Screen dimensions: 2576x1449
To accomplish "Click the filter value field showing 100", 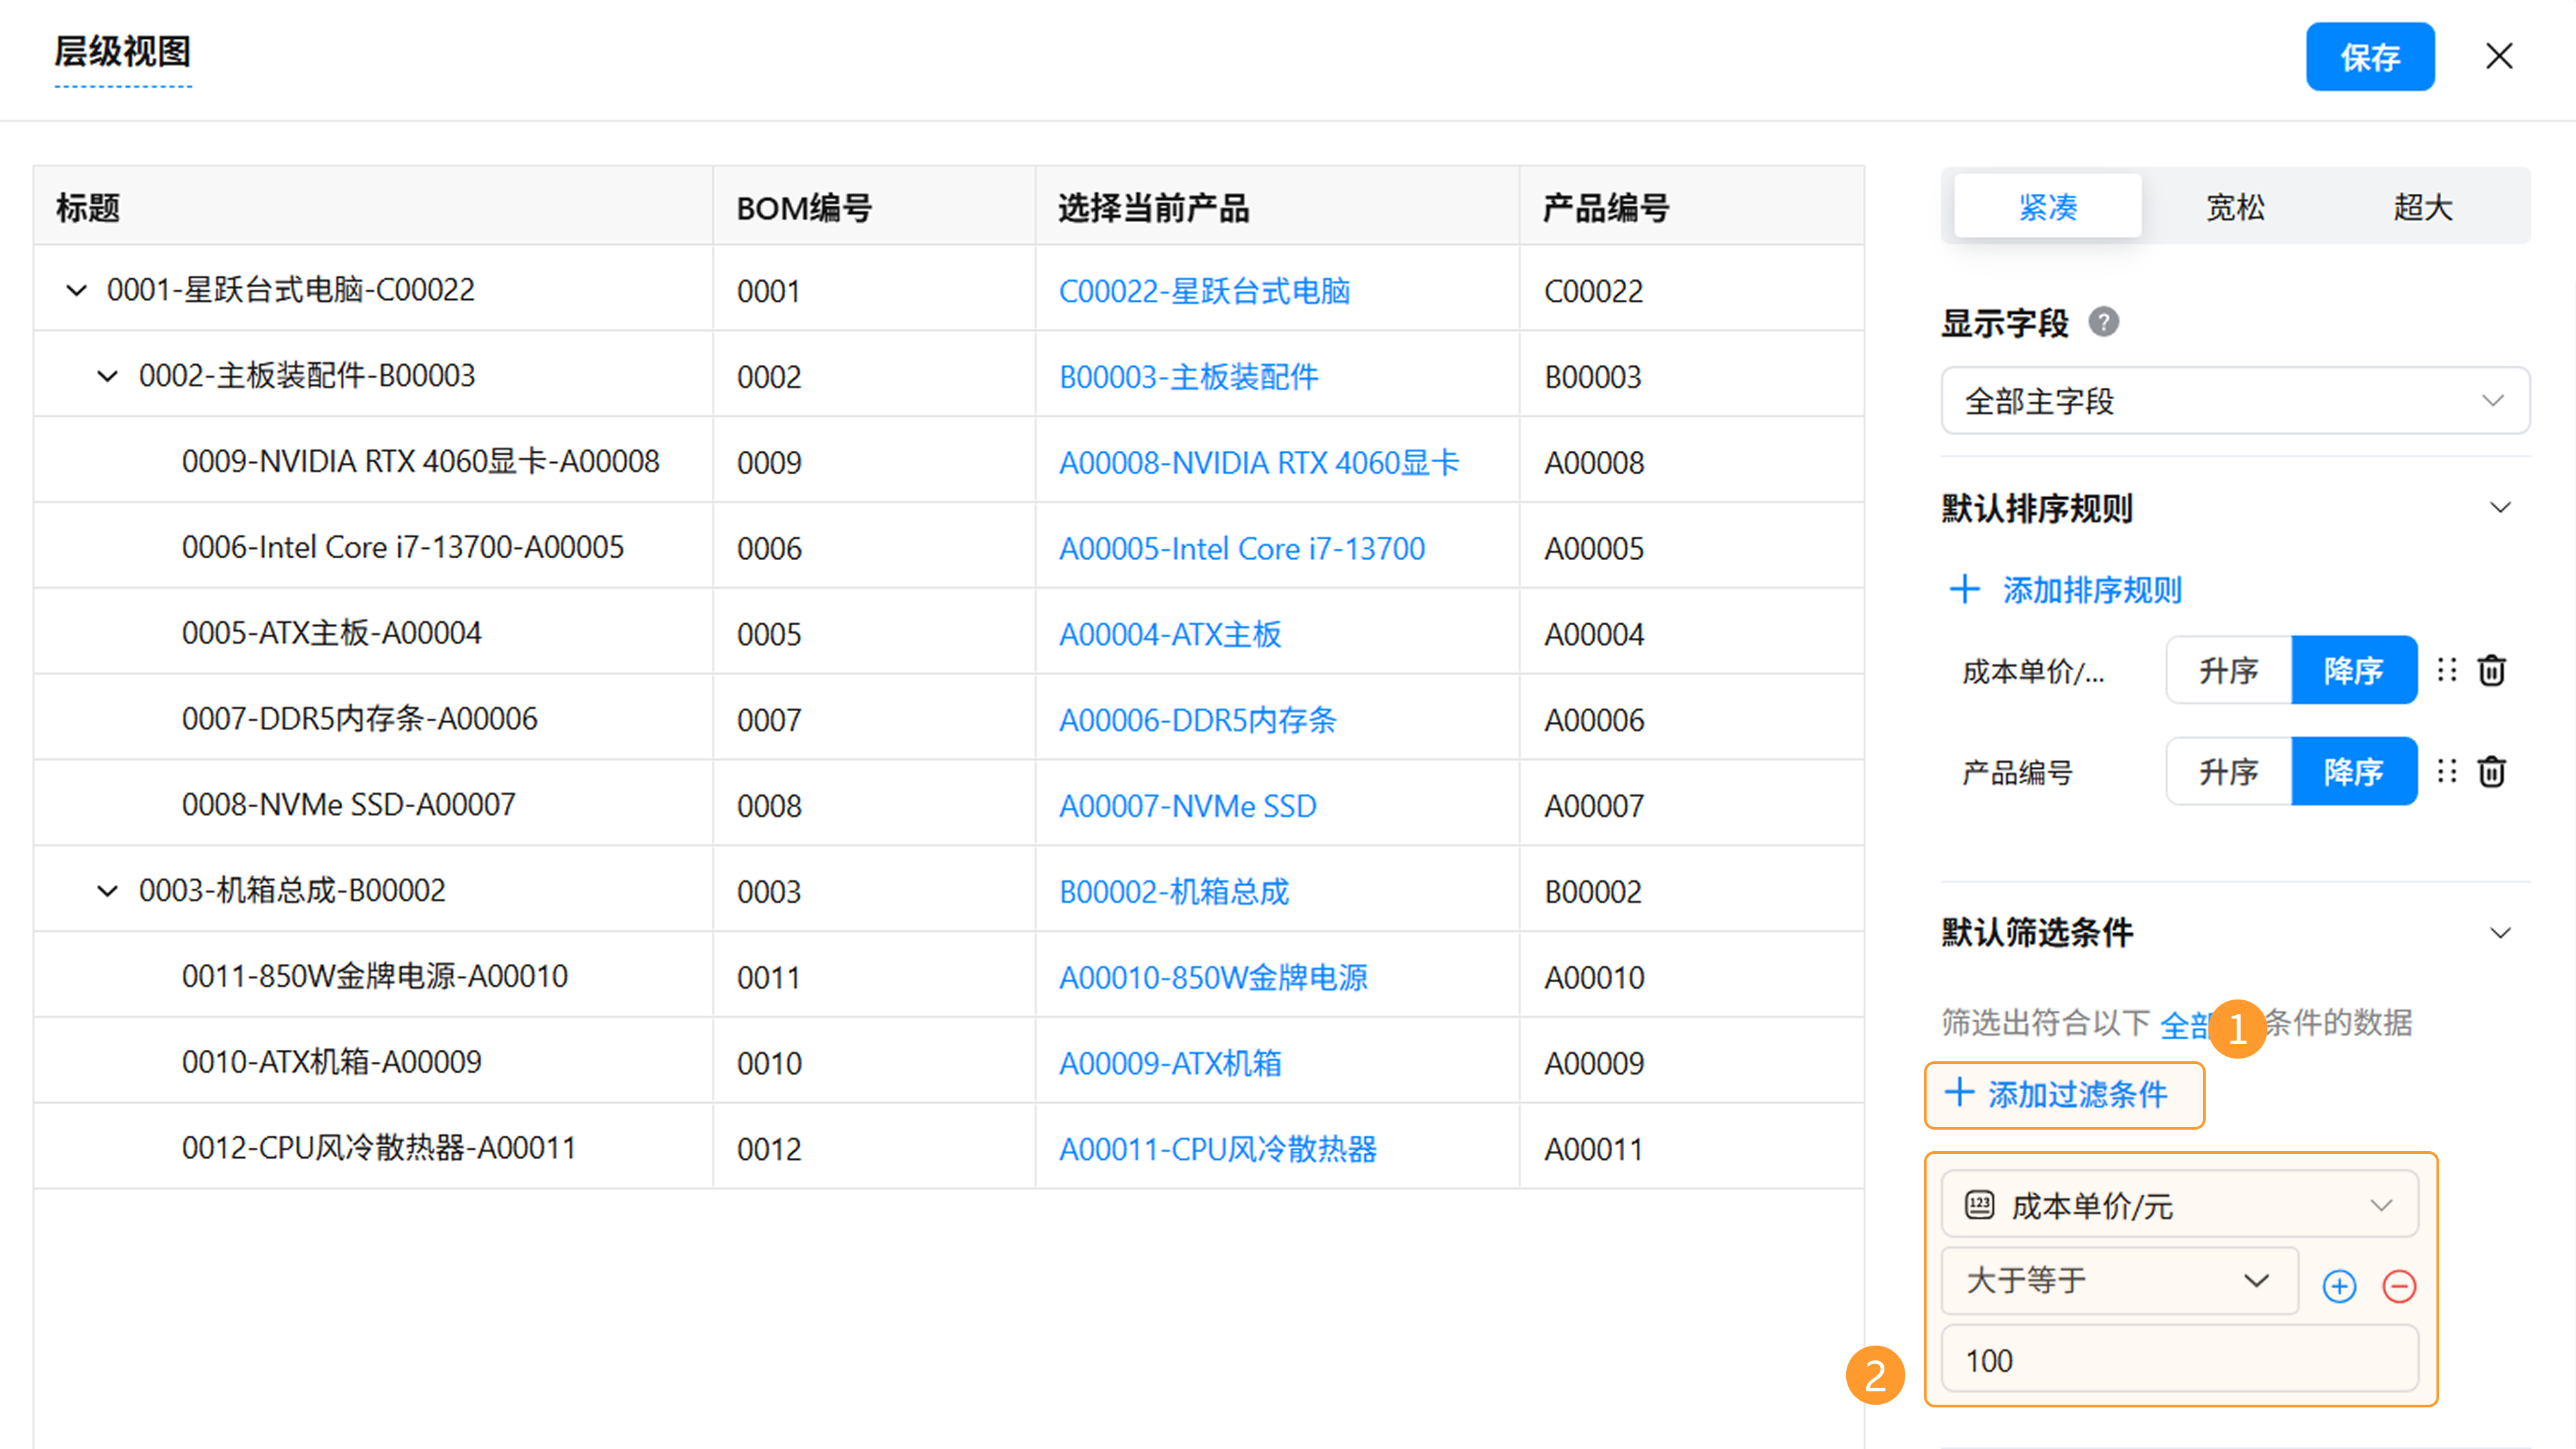I will click(x=2179, y=1360).
